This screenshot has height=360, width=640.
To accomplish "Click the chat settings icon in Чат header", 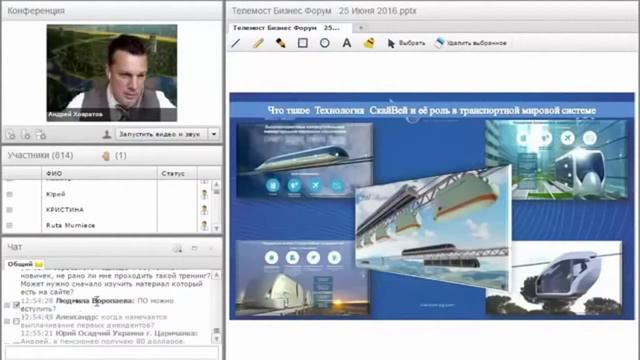I will [178, 248].
